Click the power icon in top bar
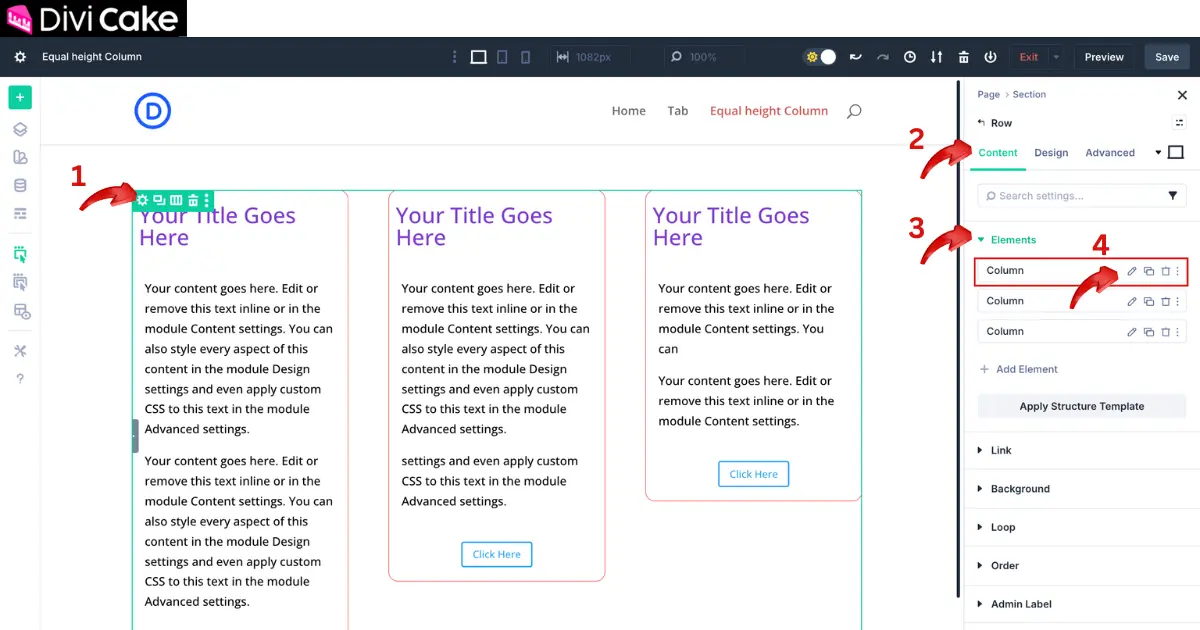This screenshot has height=630, width=1200. click(x=991, y=57)
